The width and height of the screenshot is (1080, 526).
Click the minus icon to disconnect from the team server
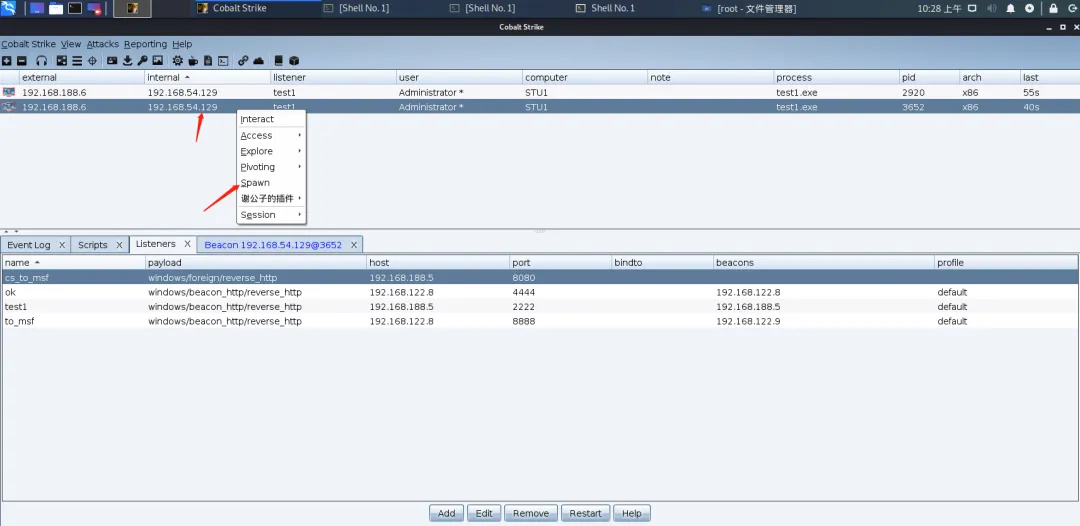pyautogui.click(x=22, y=61)
